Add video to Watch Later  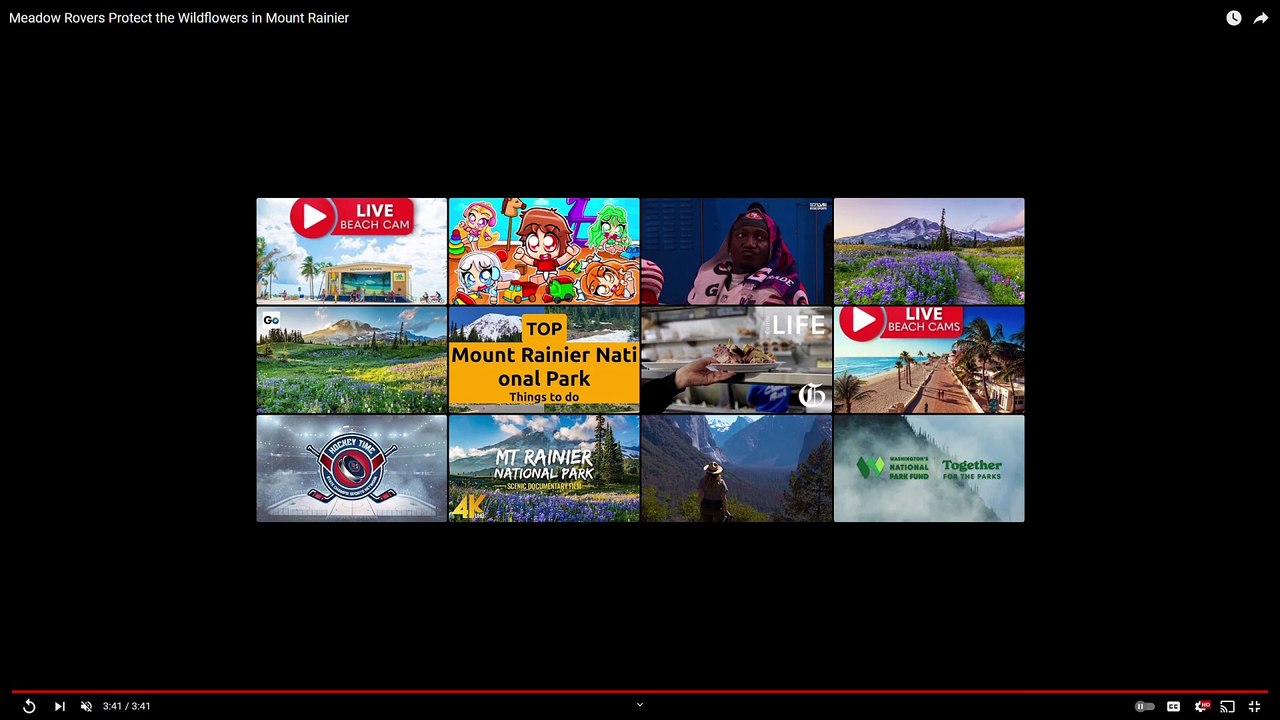1234,18
